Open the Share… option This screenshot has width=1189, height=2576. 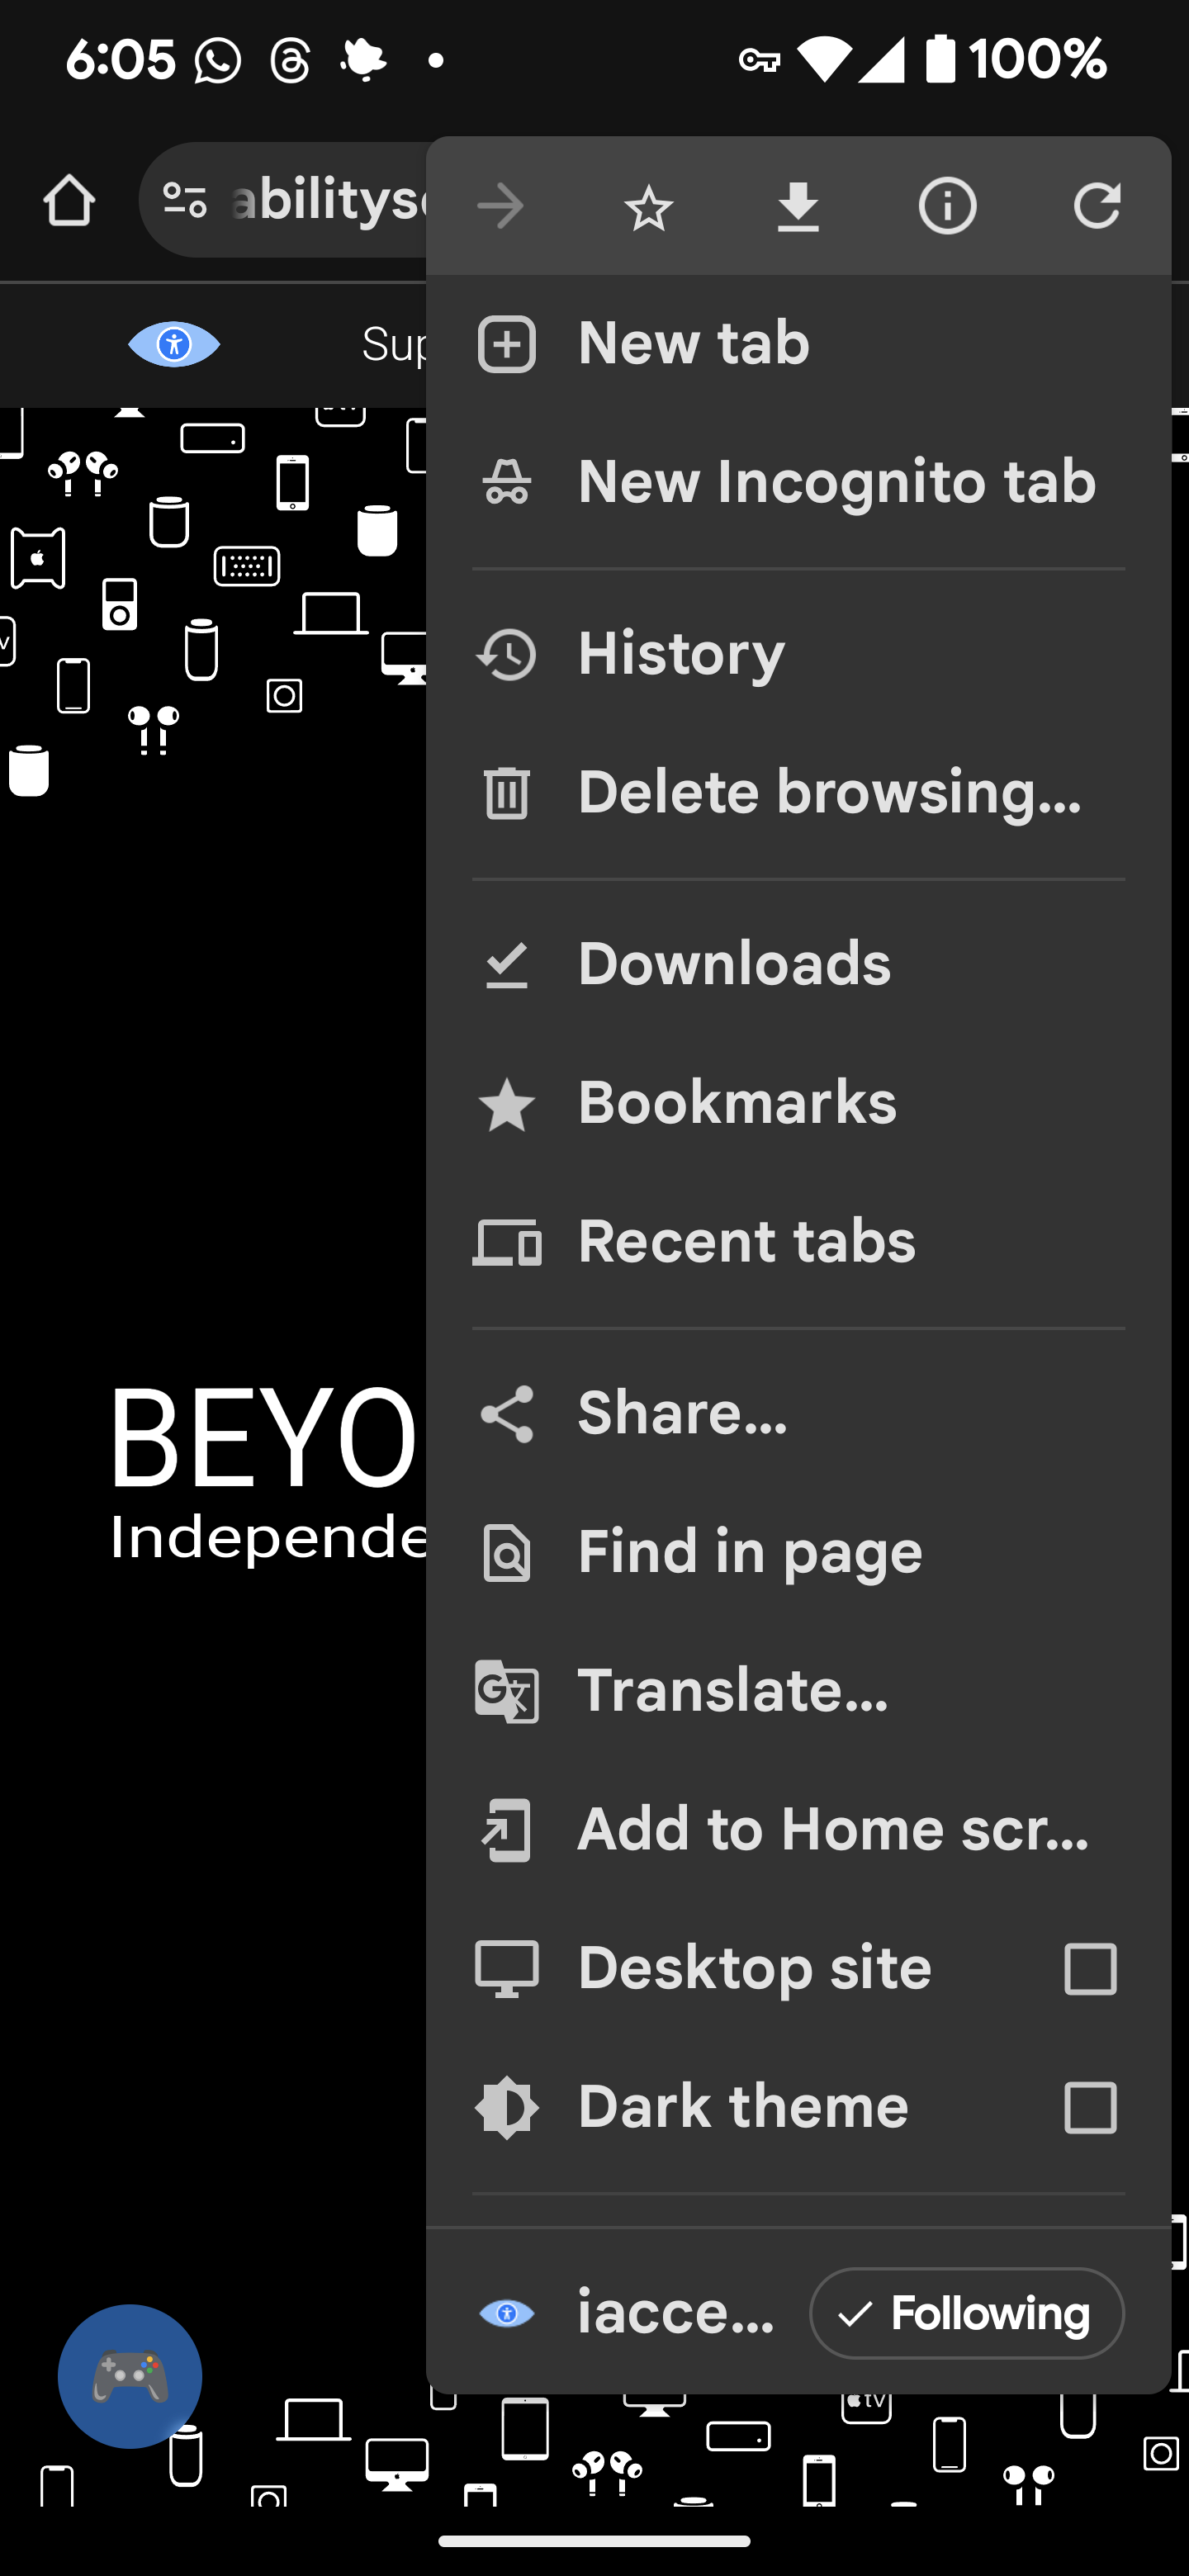click(x=682, y=1414)
